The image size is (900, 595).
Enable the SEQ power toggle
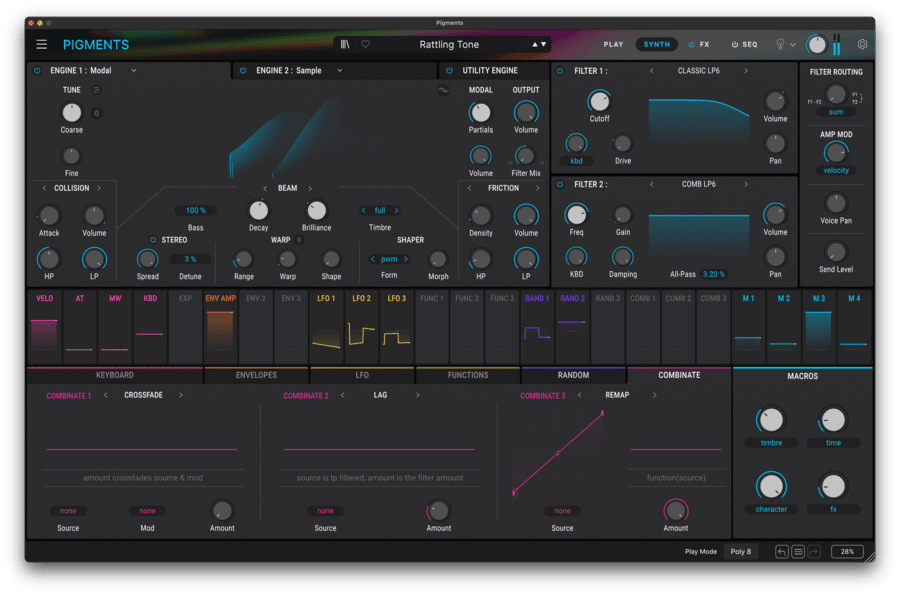pos(735,44)
